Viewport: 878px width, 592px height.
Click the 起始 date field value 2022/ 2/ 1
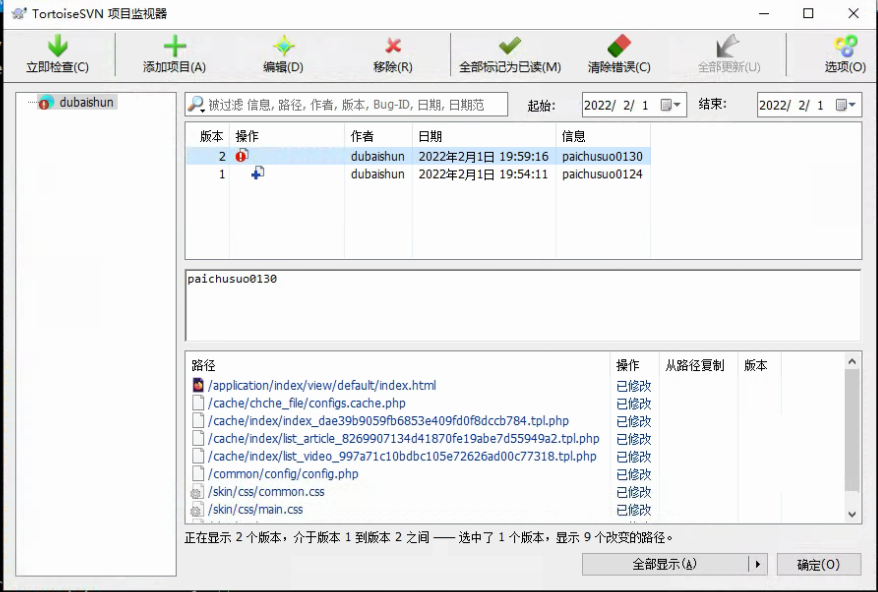click(617, 105)
